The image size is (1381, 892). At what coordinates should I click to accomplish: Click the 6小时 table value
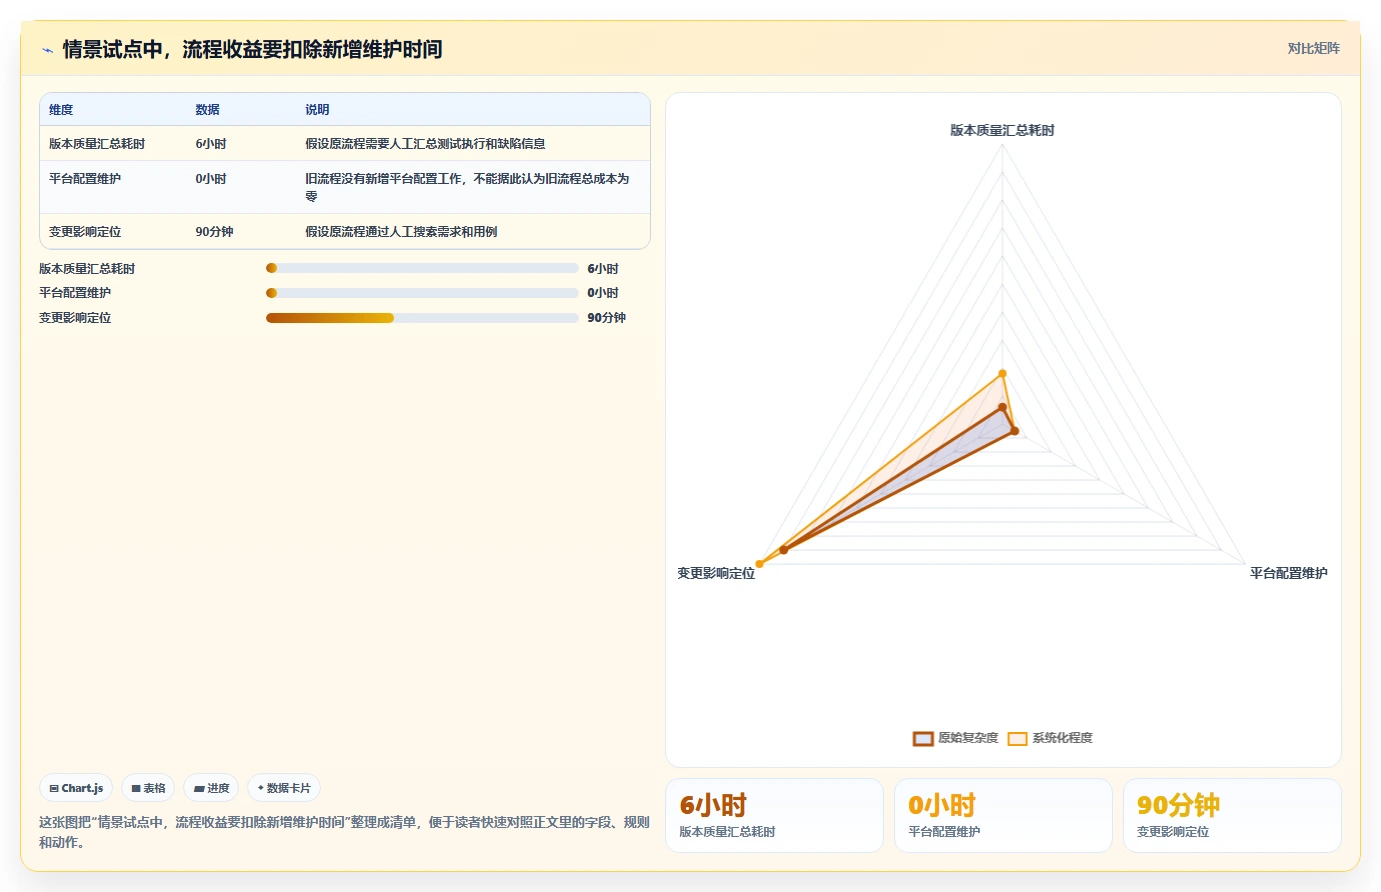pos(211,144)
